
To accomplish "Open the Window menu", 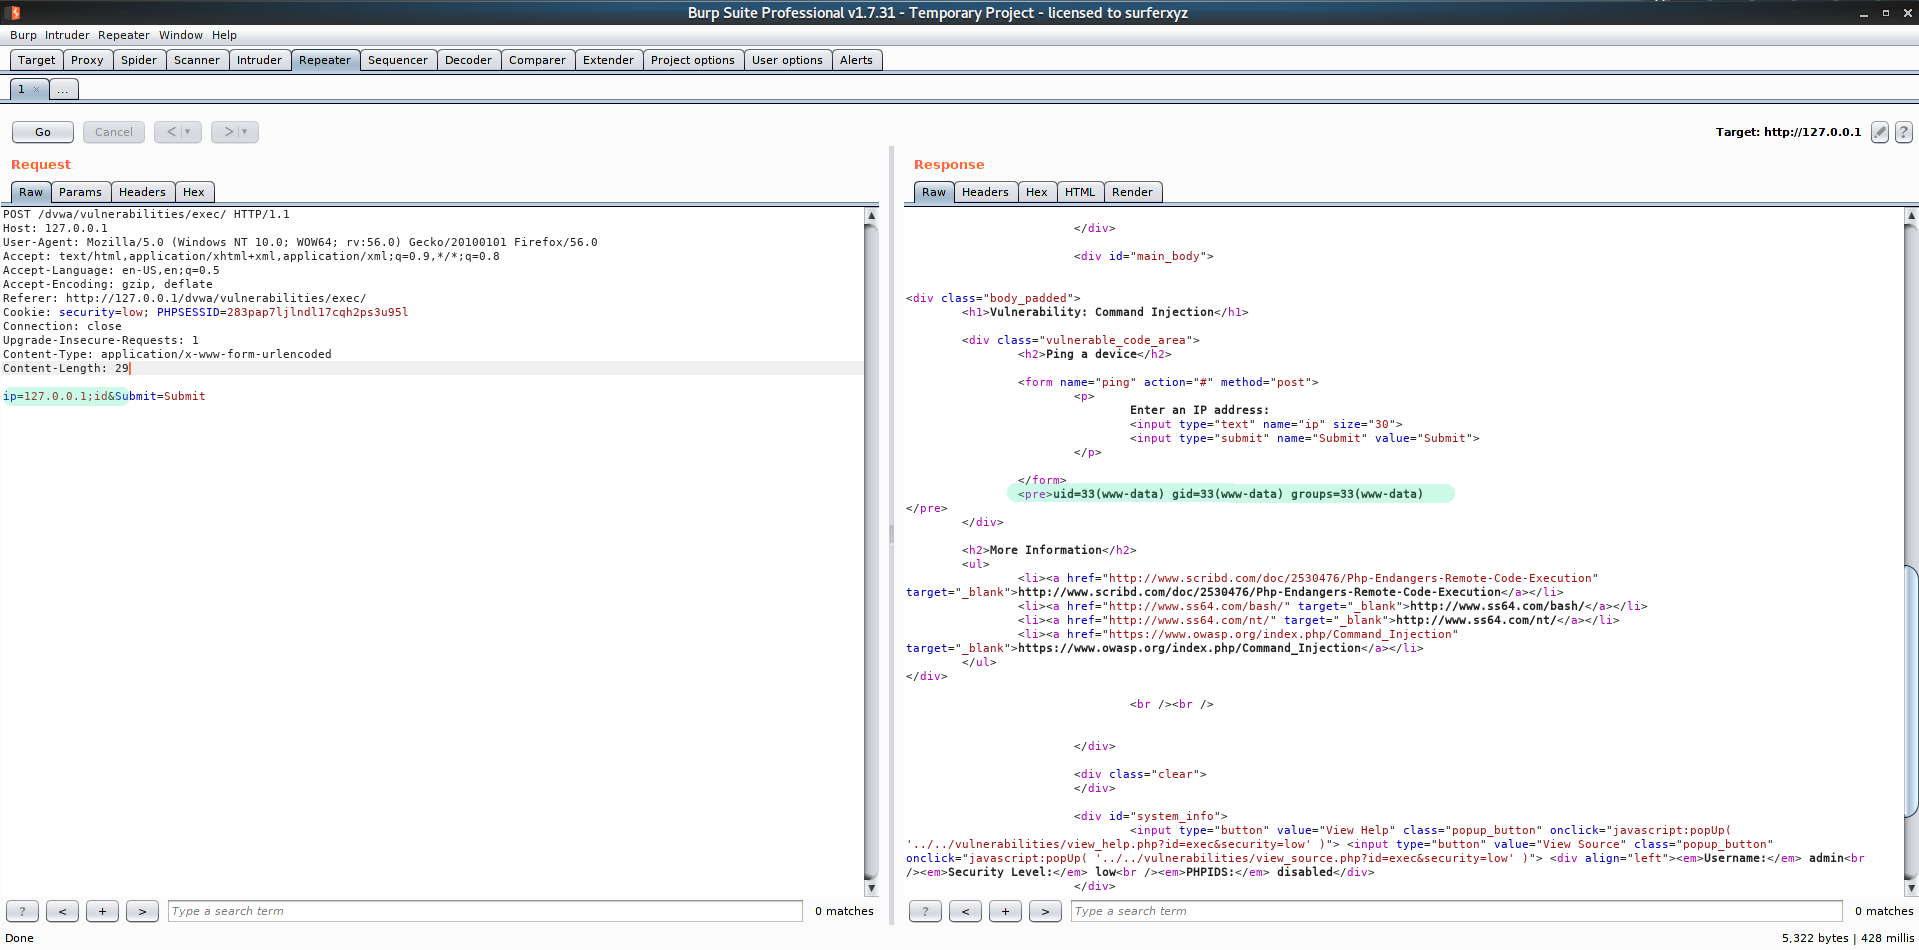I will [x=181, y=35].
